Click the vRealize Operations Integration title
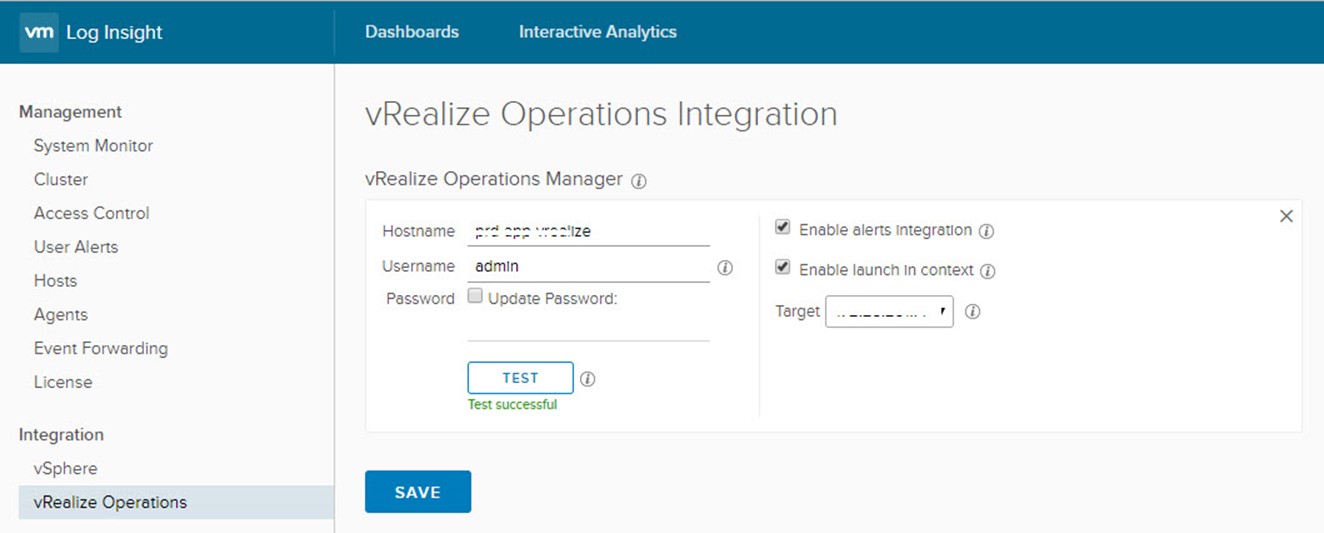The height and width of the screenshot is (533, 1324). 601,114
